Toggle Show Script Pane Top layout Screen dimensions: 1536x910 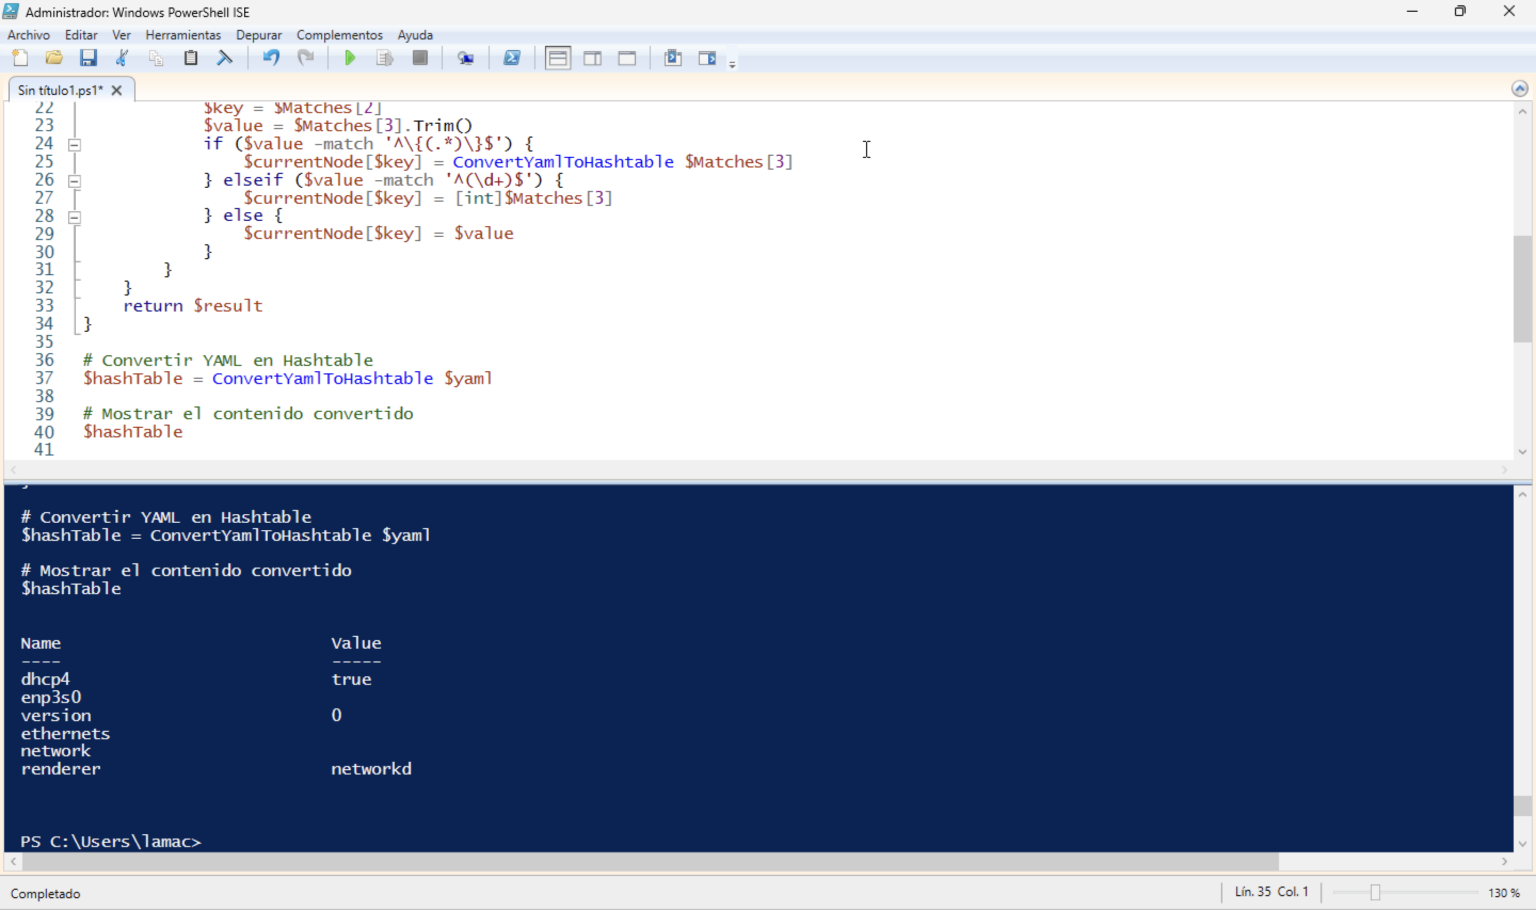point(558,57)
